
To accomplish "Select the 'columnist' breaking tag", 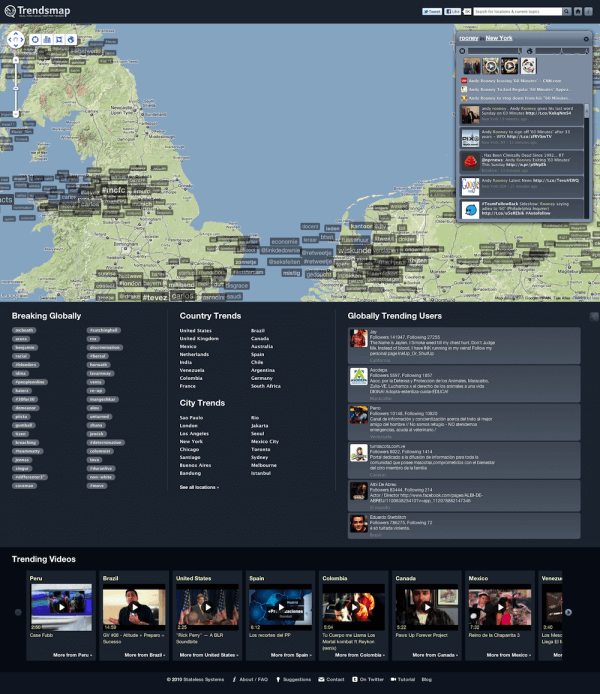I will coord(100,451).
